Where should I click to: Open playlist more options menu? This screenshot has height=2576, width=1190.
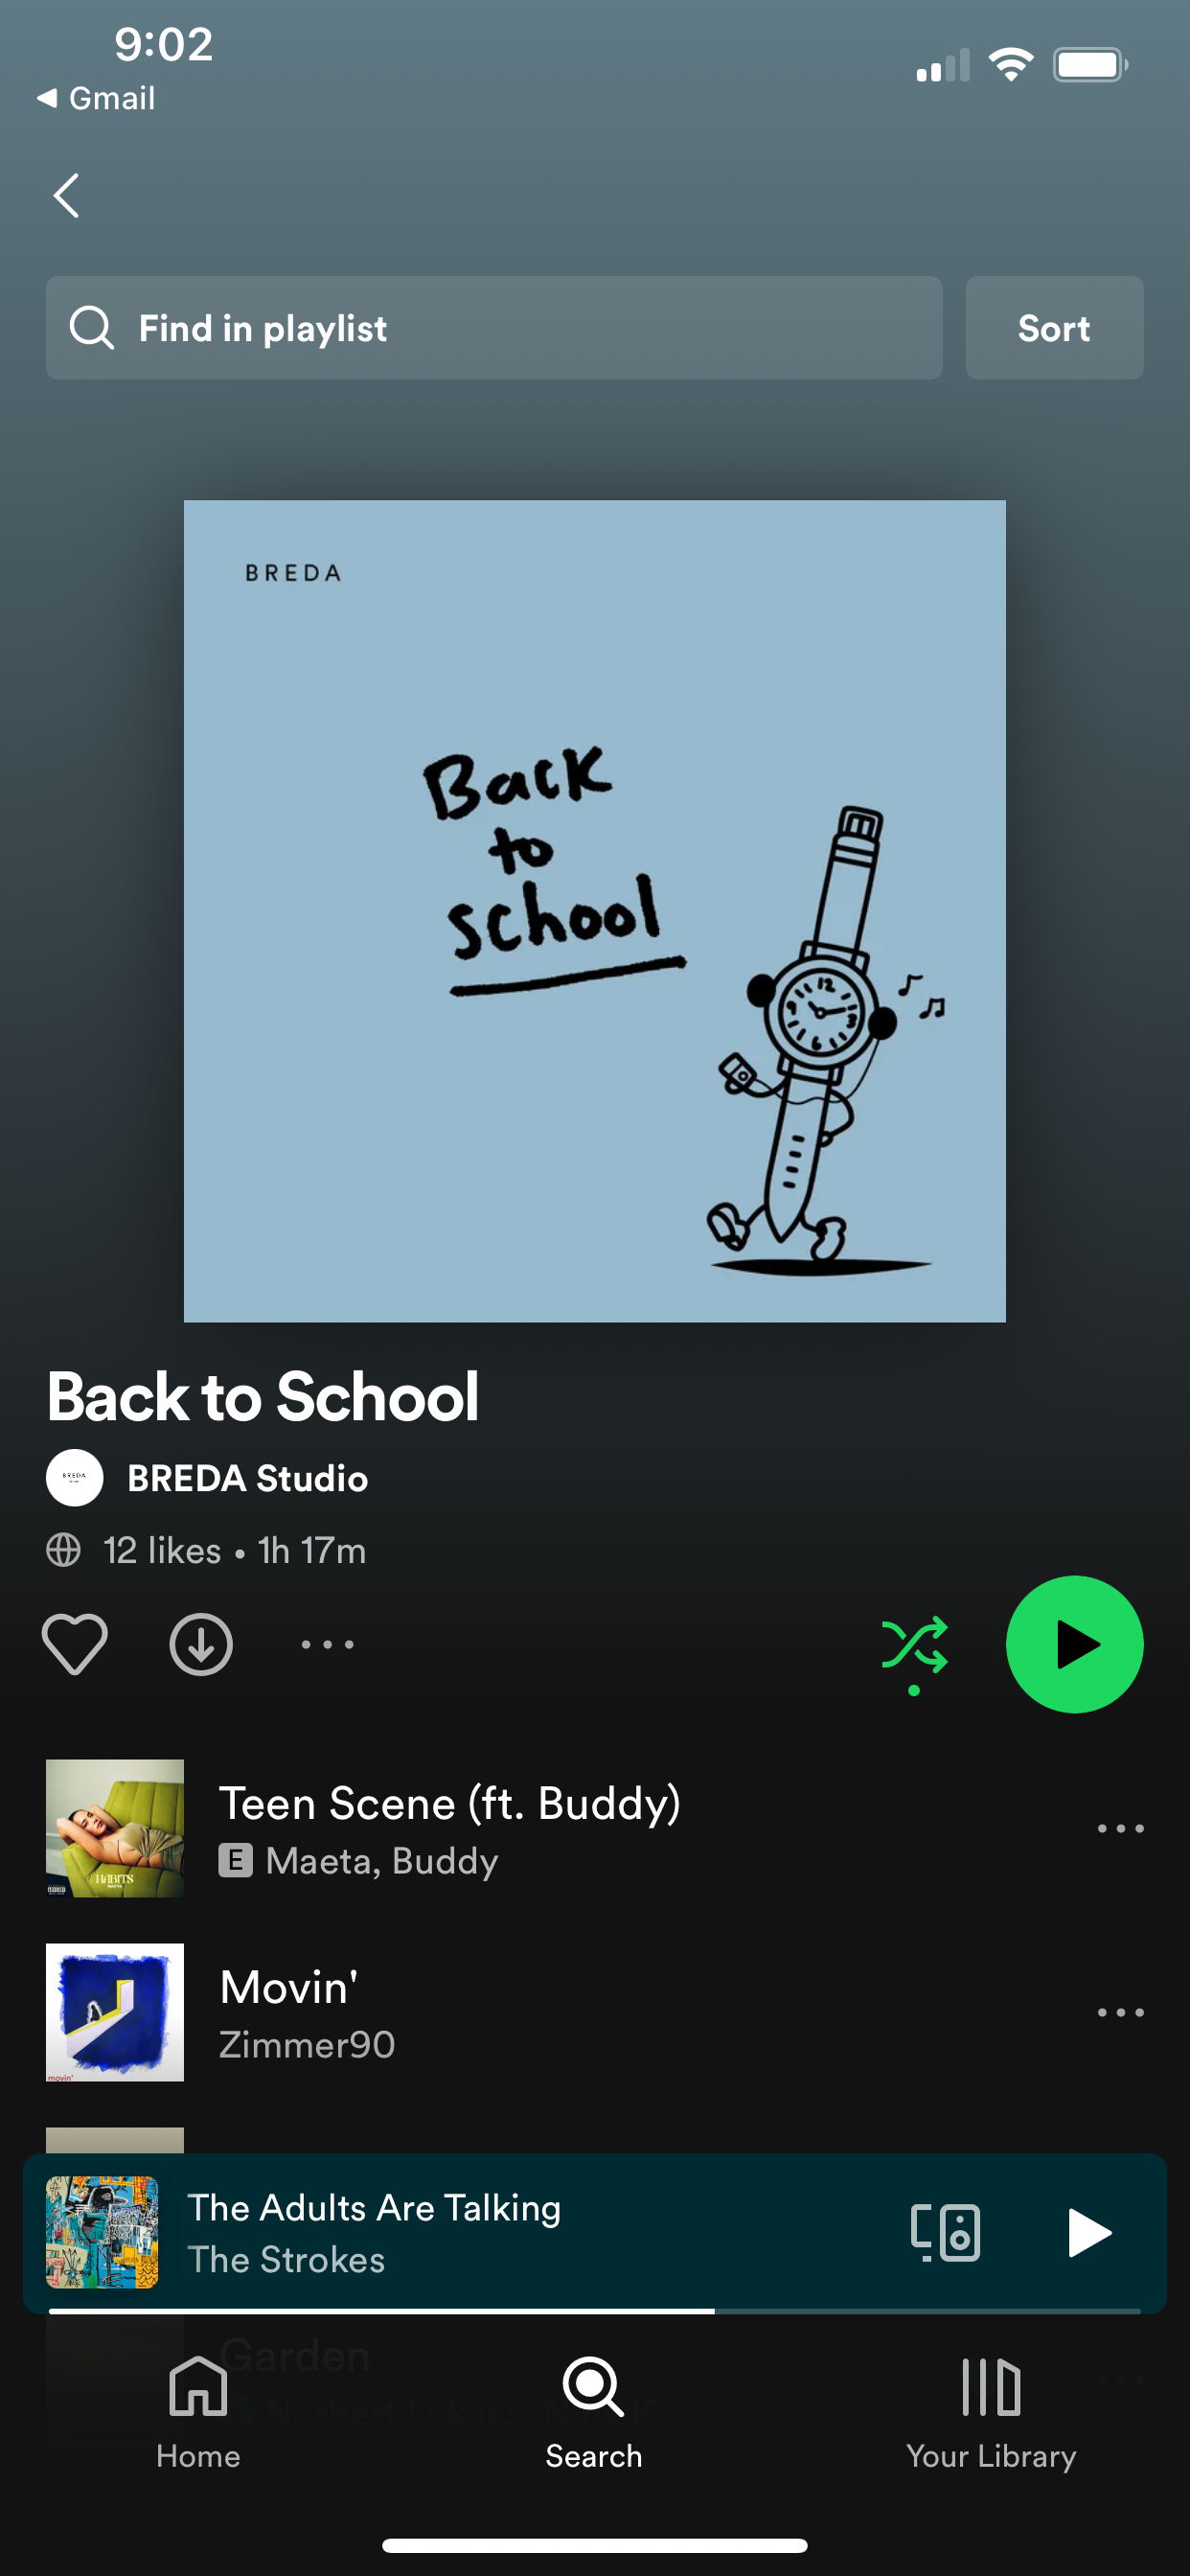point(328,1644)
